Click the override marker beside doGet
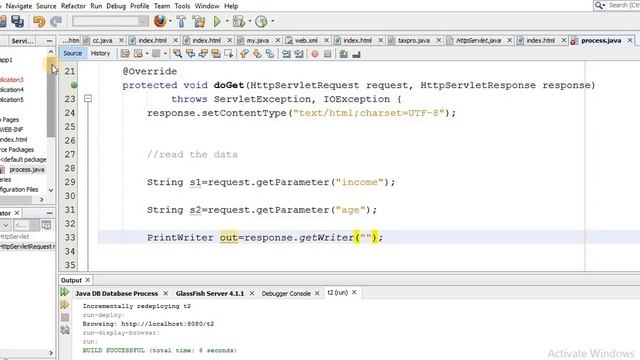 coord(74,85)
